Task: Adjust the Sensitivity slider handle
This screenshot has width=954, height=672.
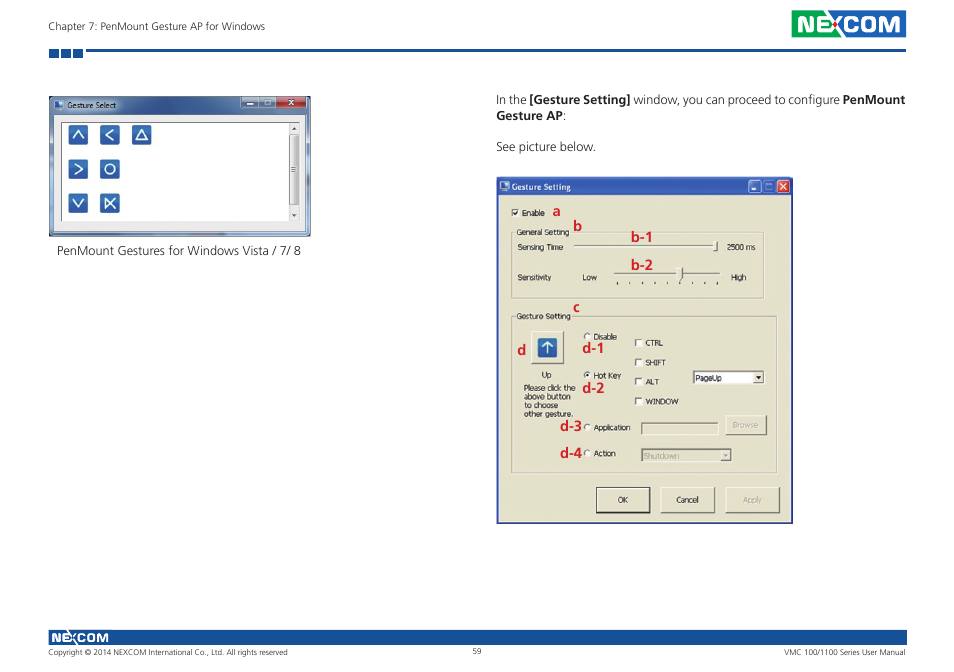Action: (681, 274)
